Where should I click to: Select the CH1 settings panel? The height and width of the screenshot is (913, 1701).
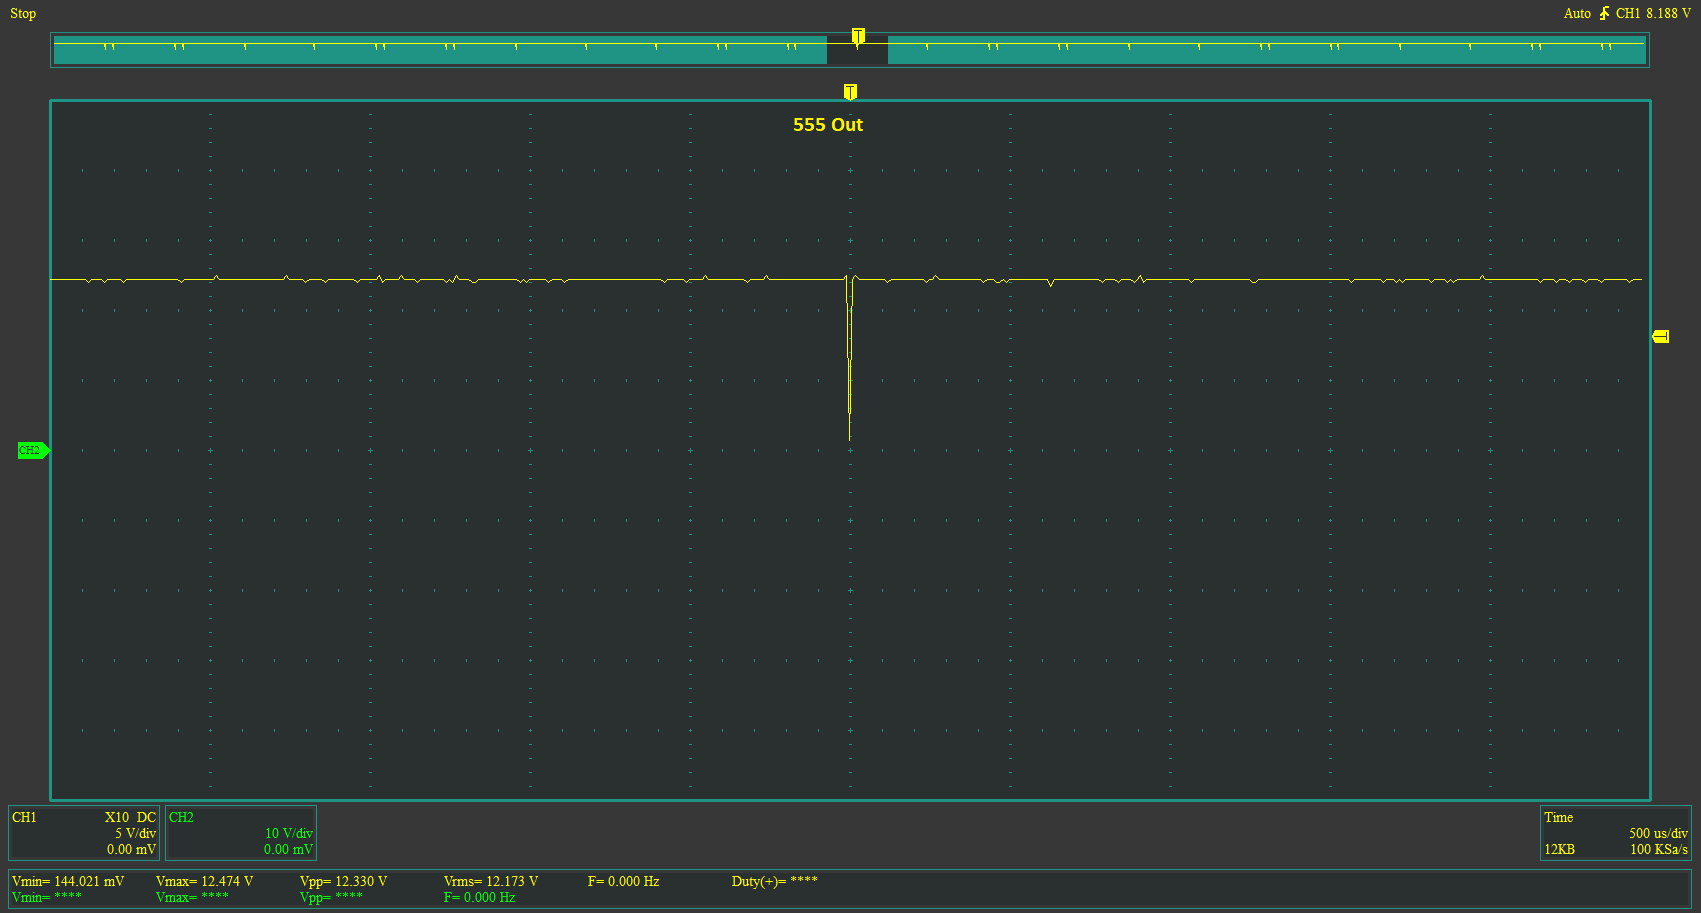click(84, 833)
